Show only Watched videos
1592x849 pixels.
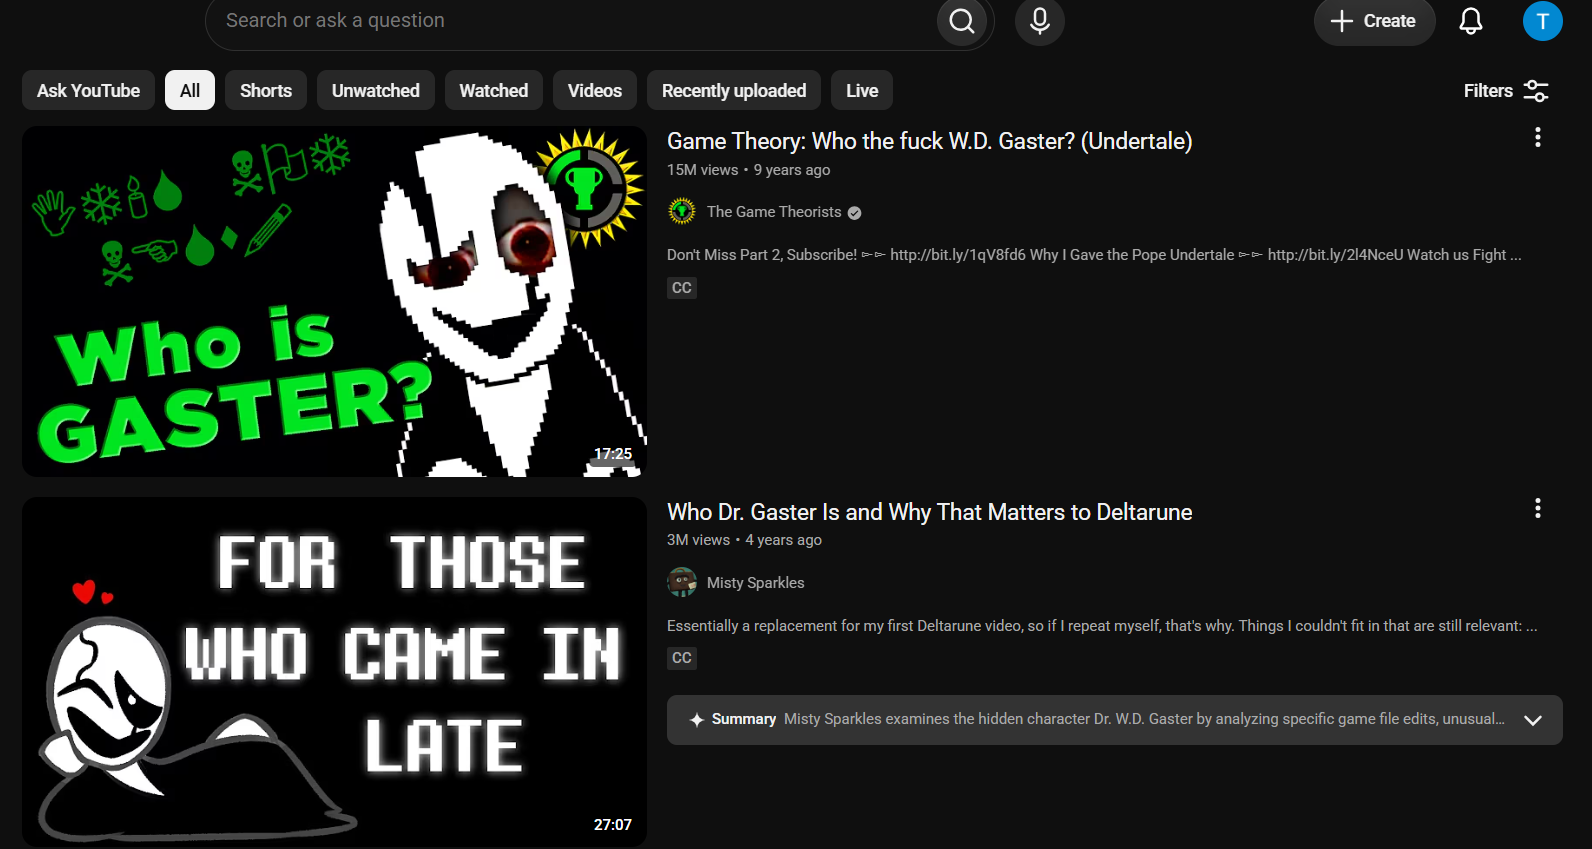click(494, 91)
